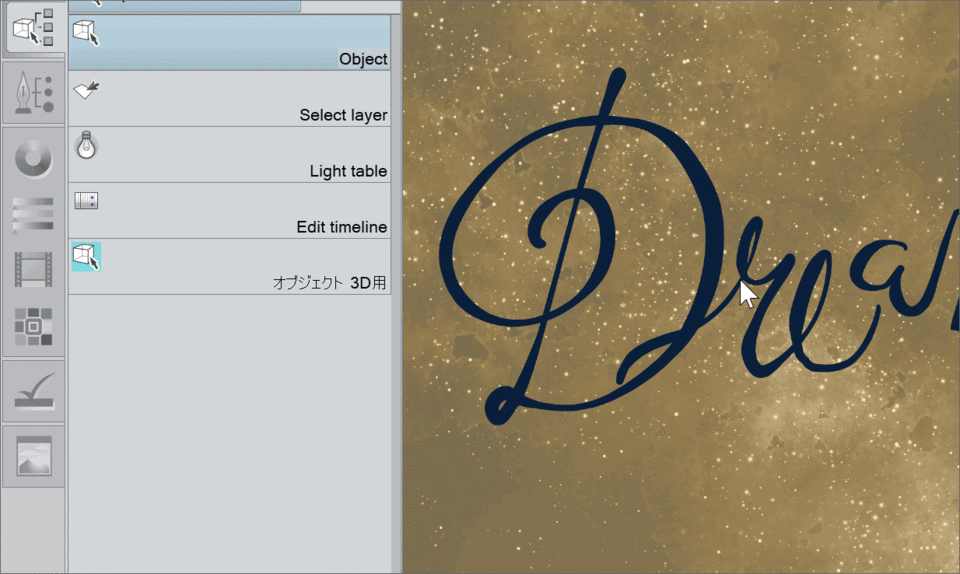
Task: Open the animation film strip icon
Action: point(33,270)
